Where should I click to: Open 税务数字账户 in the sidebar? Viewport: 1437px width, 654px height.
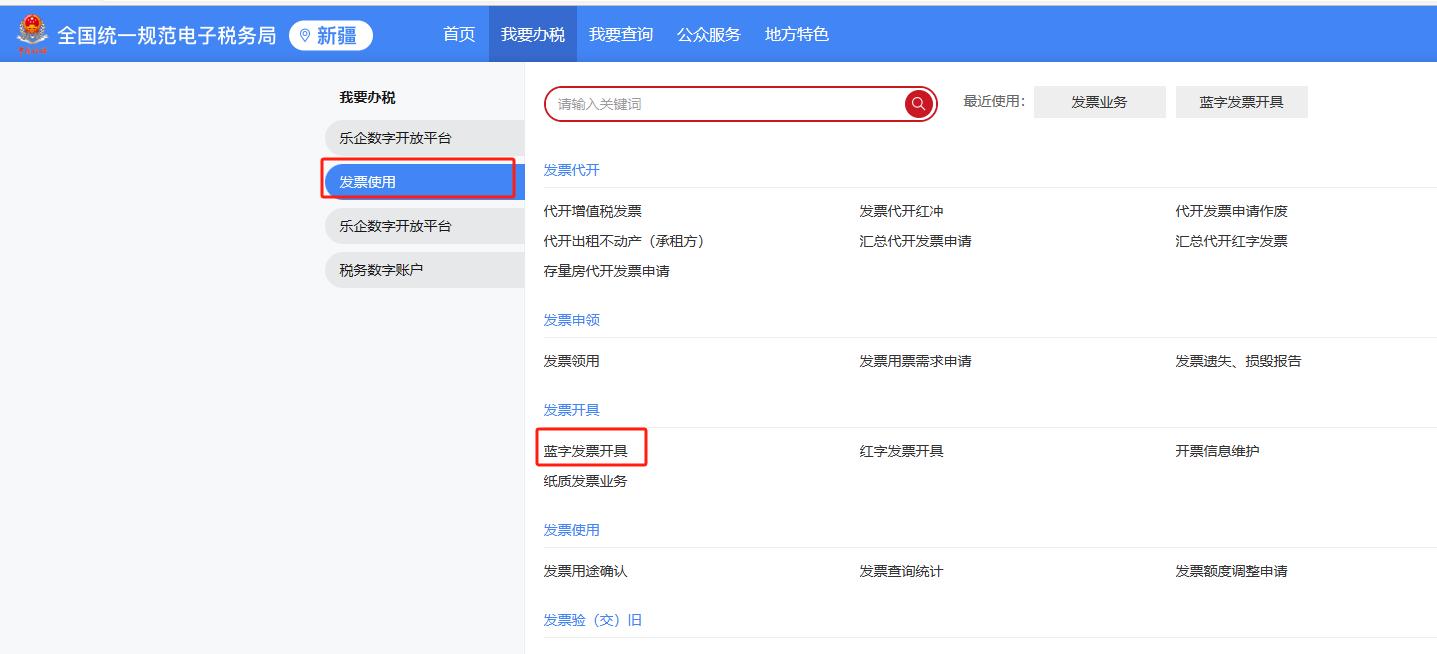coord(424,270)
